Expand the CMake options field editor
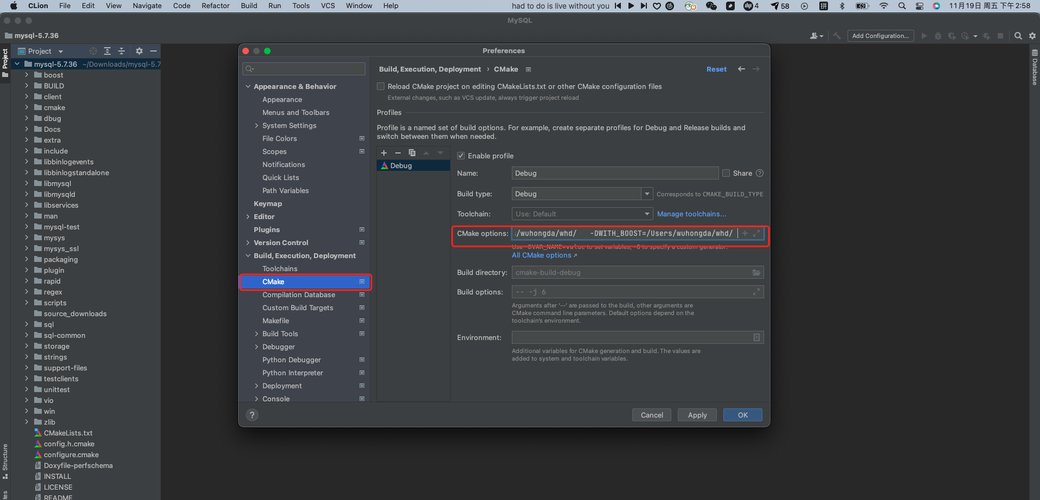The image size is (1040, 500). [x=756, y=233]
